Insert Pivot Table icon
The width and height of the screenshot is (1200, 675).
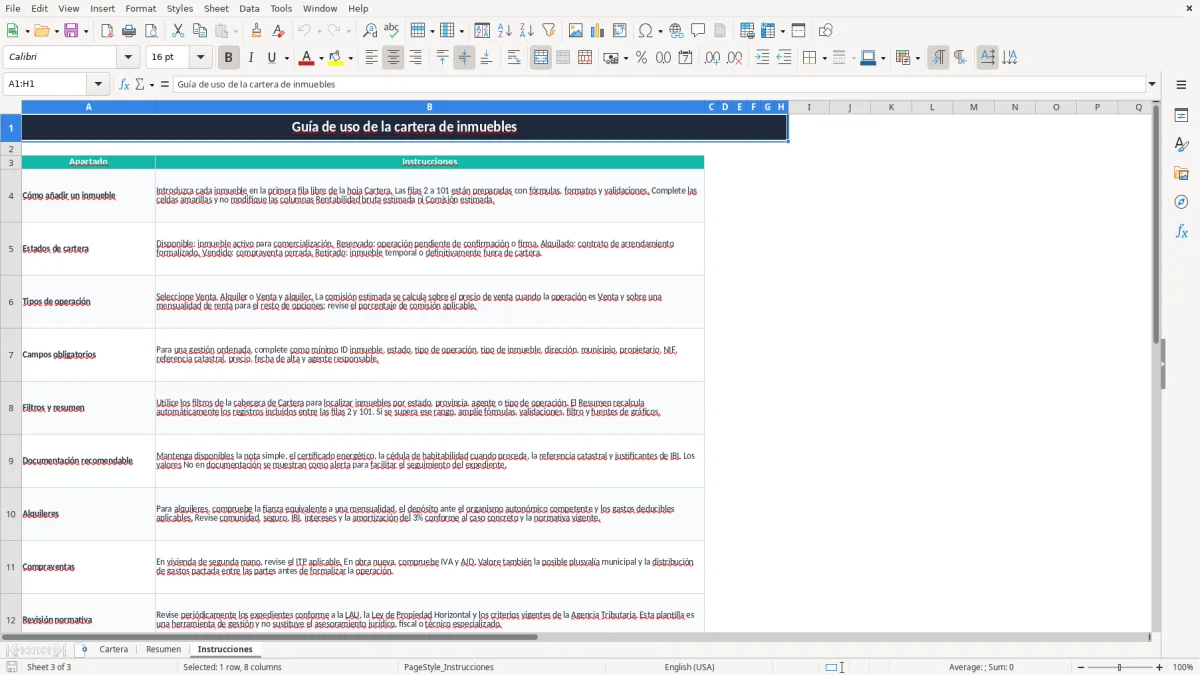pyautogui.click(x=620, y=31)
